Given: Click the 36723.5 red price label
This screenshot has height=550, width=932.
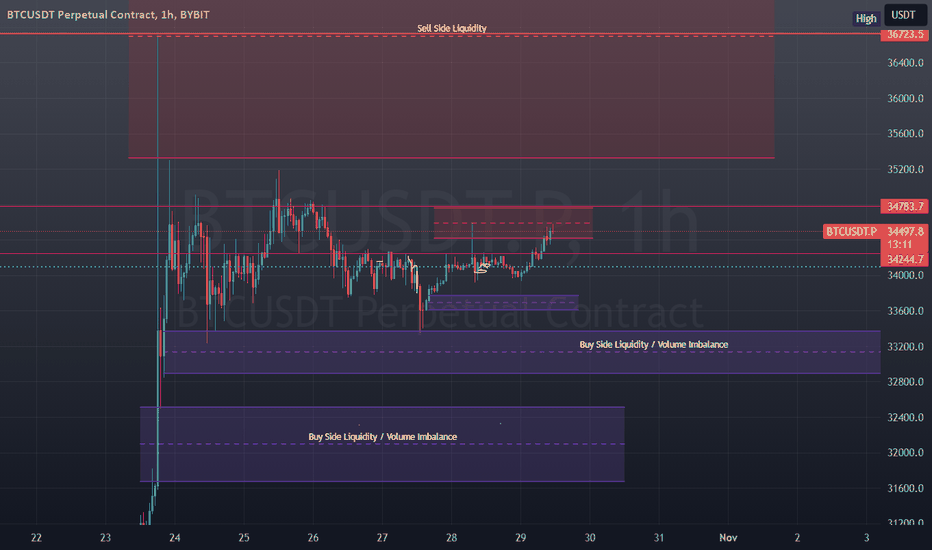Looking at the screenshot, I should click(904, 34).
